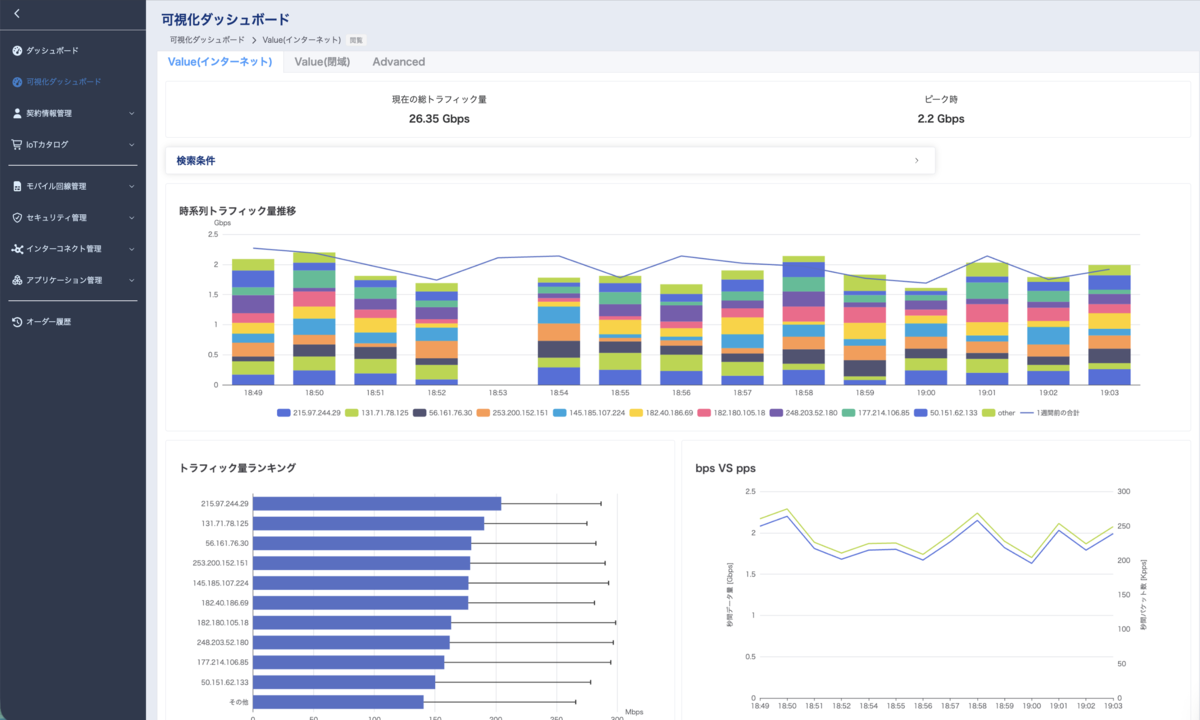Click the 19:03 x-axis label in the time series chart
Image resolution: width=1200 pixels, height=720 pixels.
click(1109, 393)
